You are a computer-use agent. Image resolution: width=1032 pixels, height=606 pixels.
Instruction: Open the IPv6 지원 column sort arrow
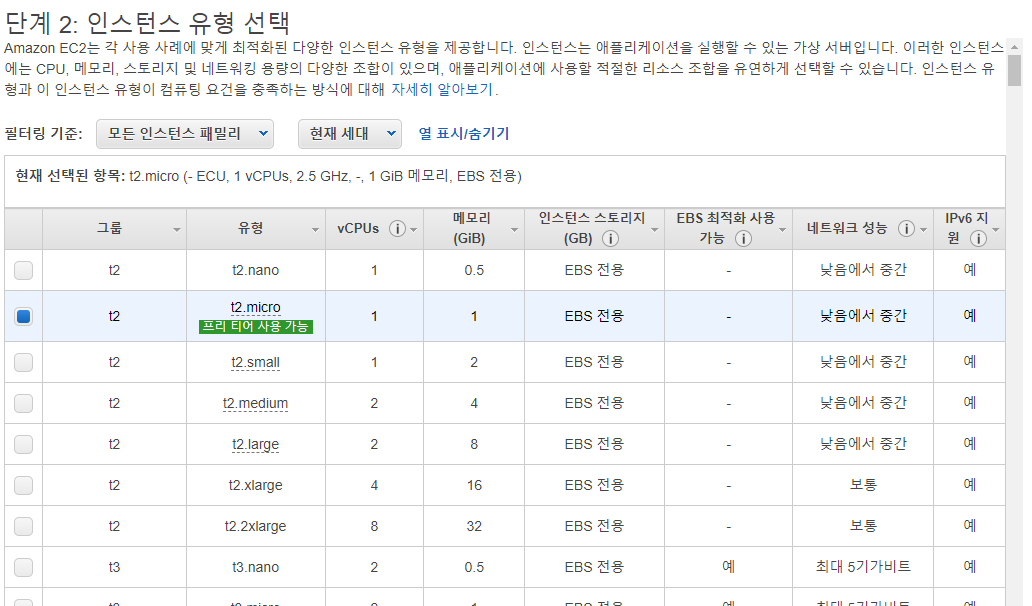tap(996, 230)
